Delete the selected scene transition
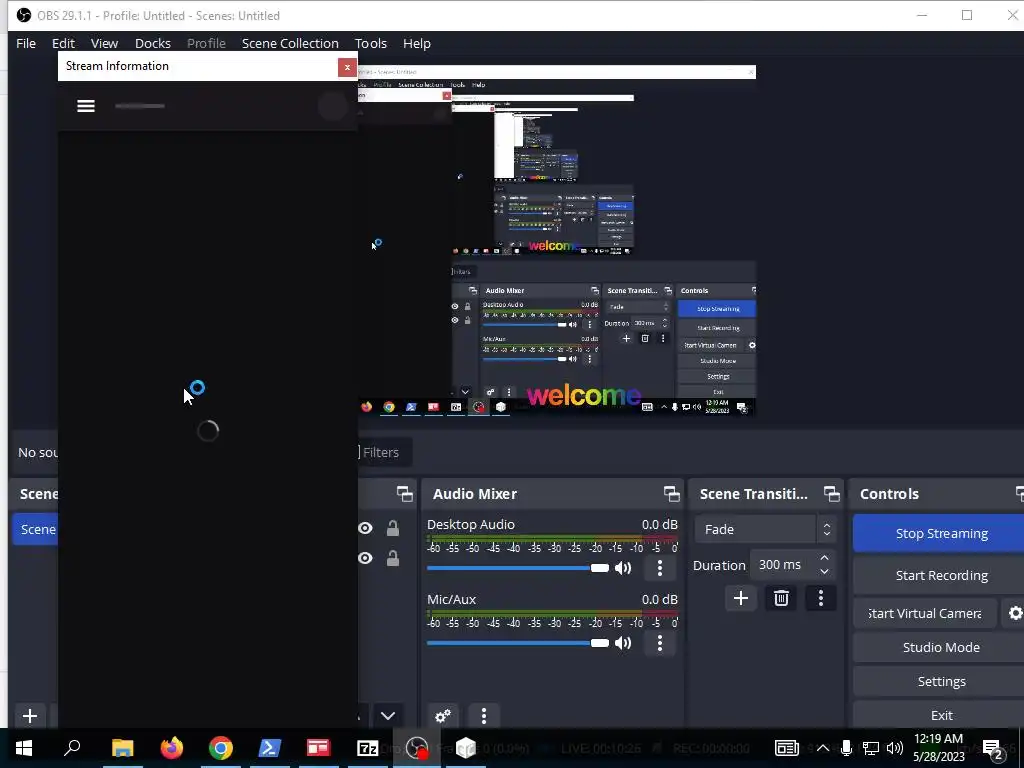The image size is (1024, 768). click(x=781, y=598)
